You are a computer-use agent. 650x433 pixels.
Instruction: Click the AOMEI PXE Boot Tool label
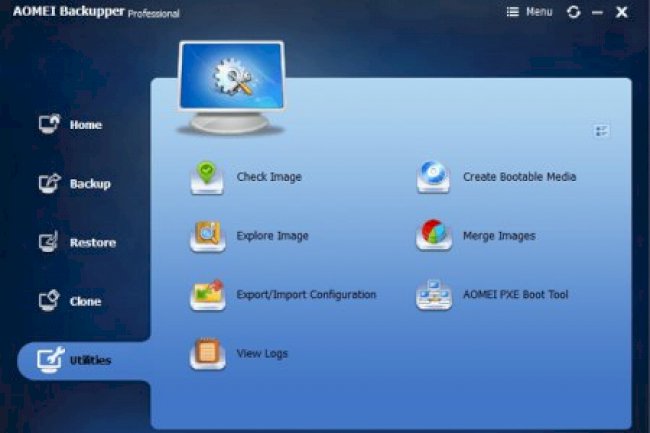(x=516, y=295)
